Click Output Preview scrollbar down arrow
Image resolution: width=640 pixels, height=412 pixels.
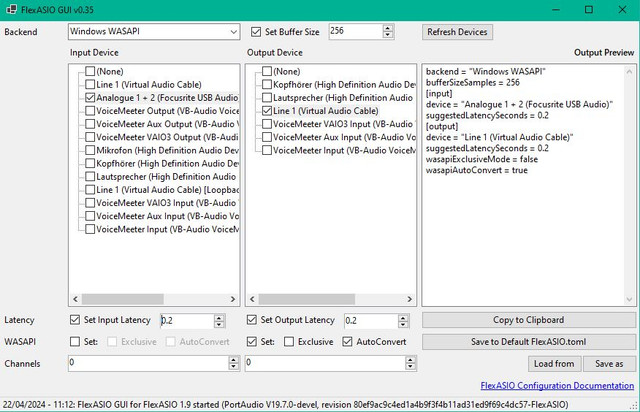[629, 299]
